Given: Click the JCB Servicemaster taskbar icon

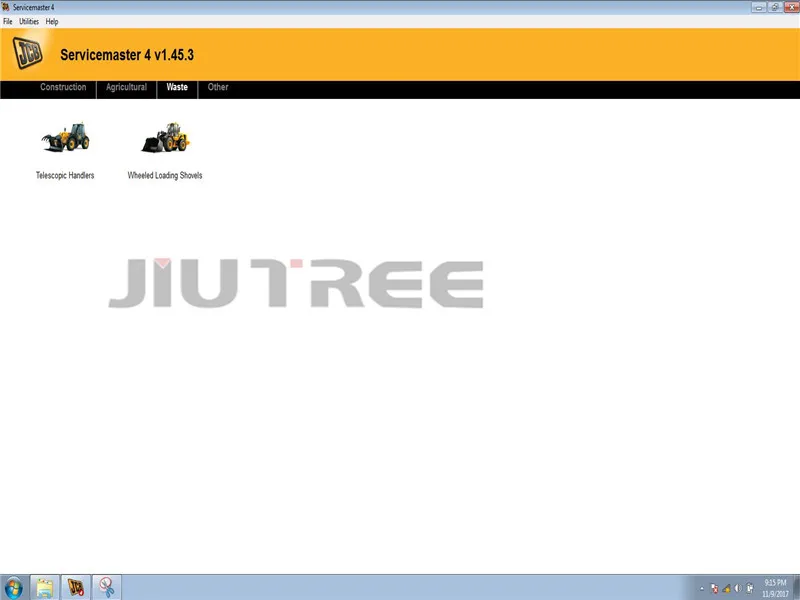Looking at the screenshot, I should tap(76, 588).
